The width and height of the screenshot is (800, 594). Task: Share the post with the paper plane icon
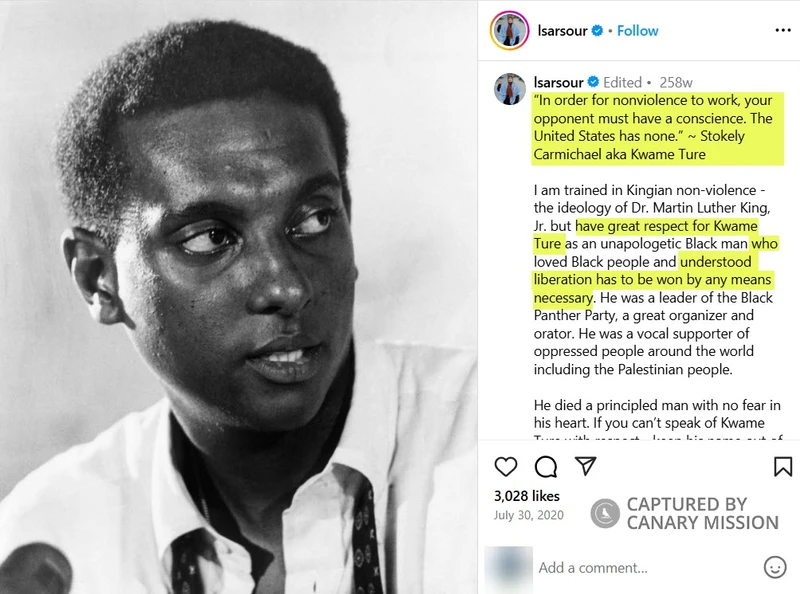pyautogui.click(x=584, y=466)
